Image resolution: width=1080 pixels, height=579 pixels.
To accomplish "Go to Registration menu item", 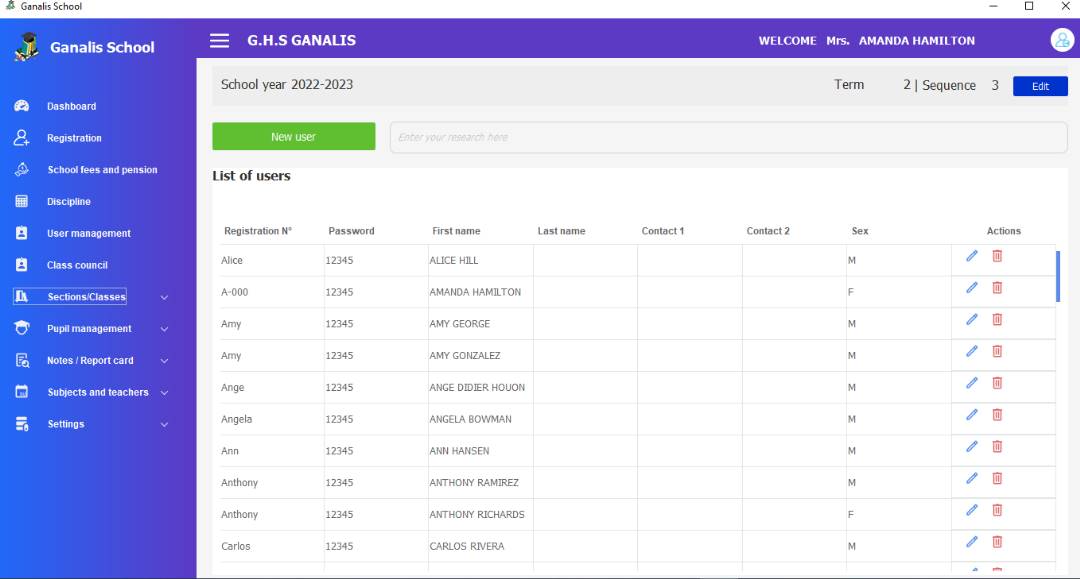I will click(x=74, y=138).
